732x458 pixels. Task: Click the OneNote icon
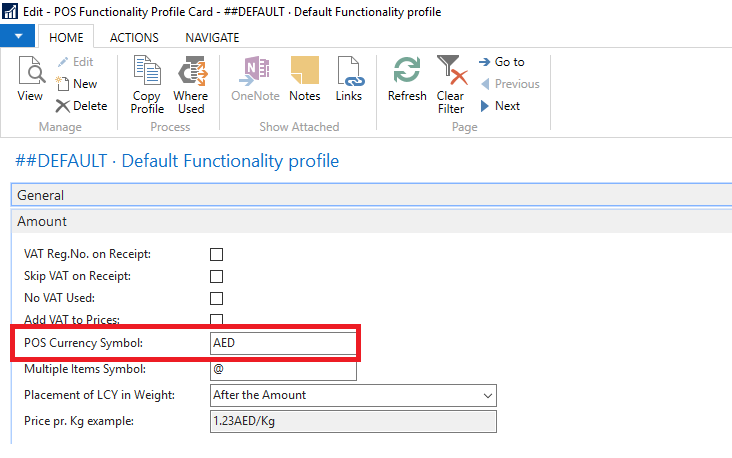pos(255,71)
